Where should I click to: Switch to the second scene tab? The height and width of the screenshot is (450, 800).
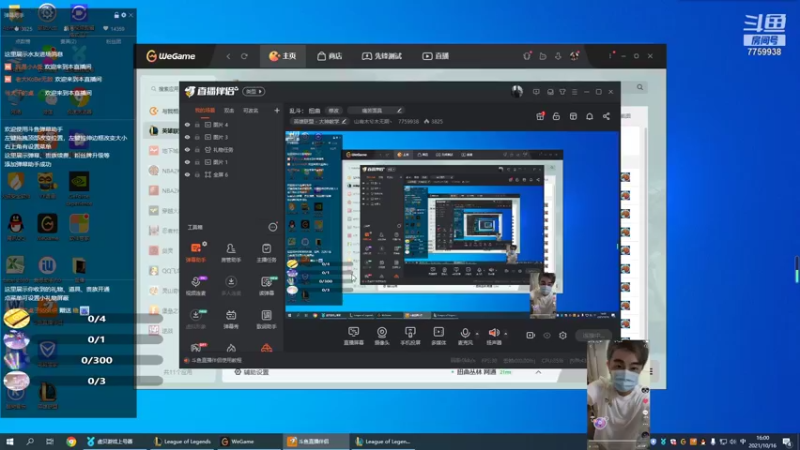click(x=229, y=110)
